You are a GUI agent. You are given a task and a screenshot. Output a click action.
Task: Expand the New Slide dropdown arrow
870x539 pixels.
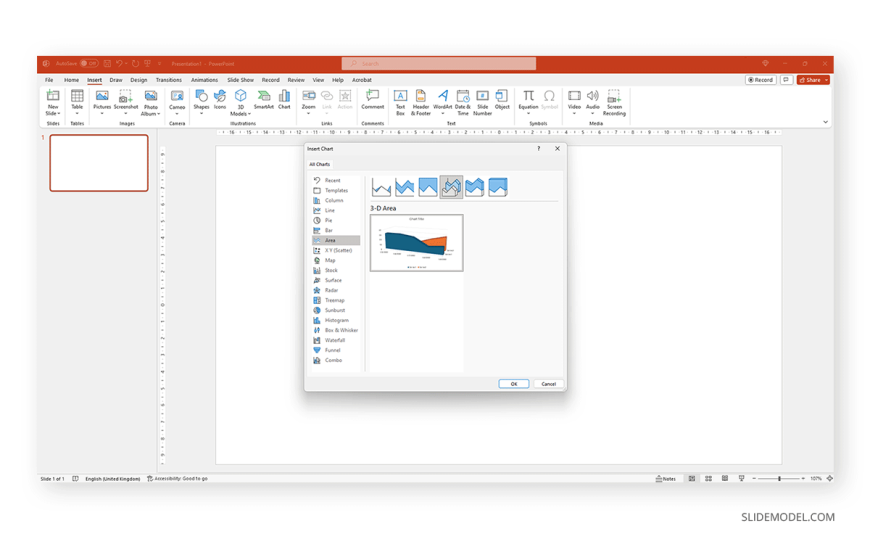coord(54,114)
